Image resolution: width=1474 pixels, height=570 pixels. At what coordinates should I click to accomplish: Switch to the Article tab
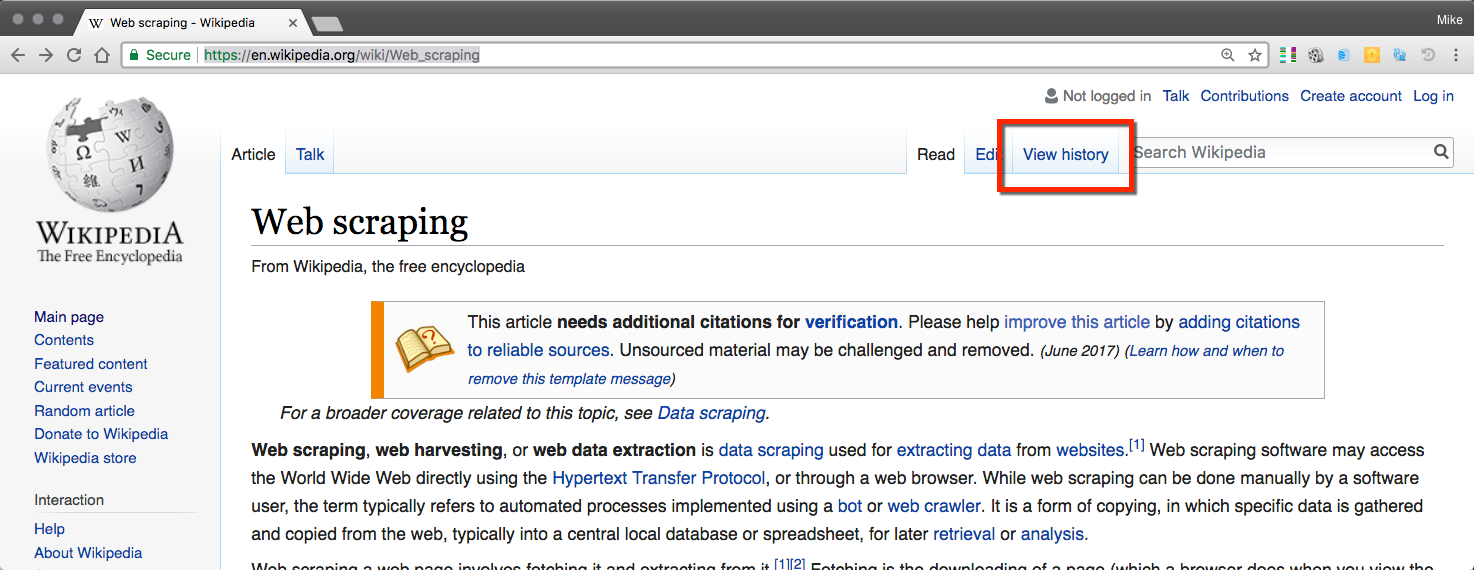click(253, 154)
